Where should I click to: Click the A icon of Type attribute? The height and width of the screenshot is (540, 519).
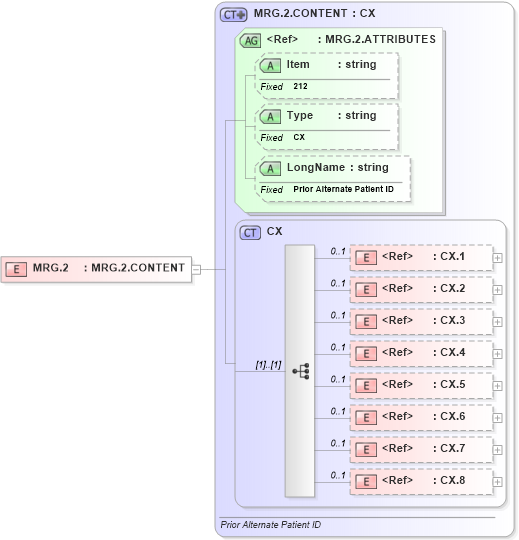(270, 117)
